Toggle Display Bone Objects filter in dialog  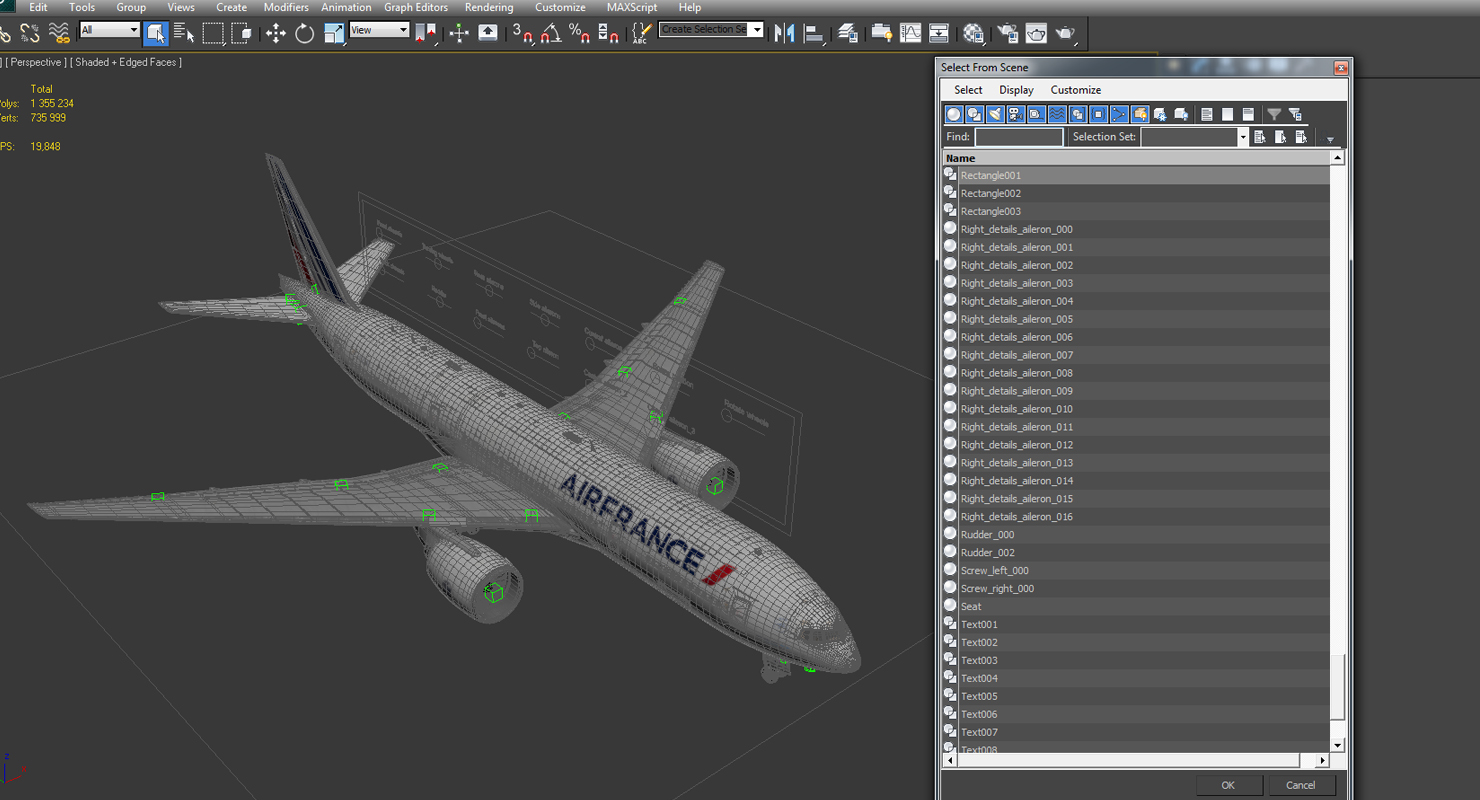1119,114
